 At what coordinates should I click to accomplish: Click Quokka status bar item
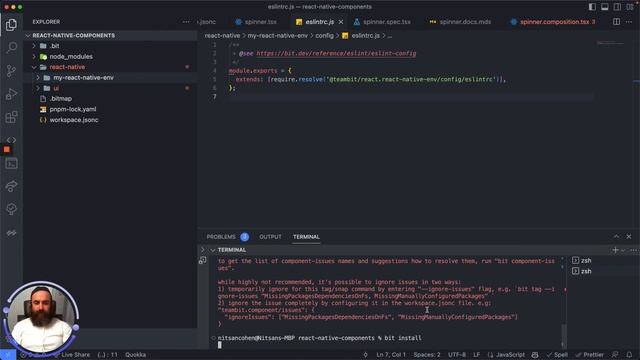[x=136, y=355]
